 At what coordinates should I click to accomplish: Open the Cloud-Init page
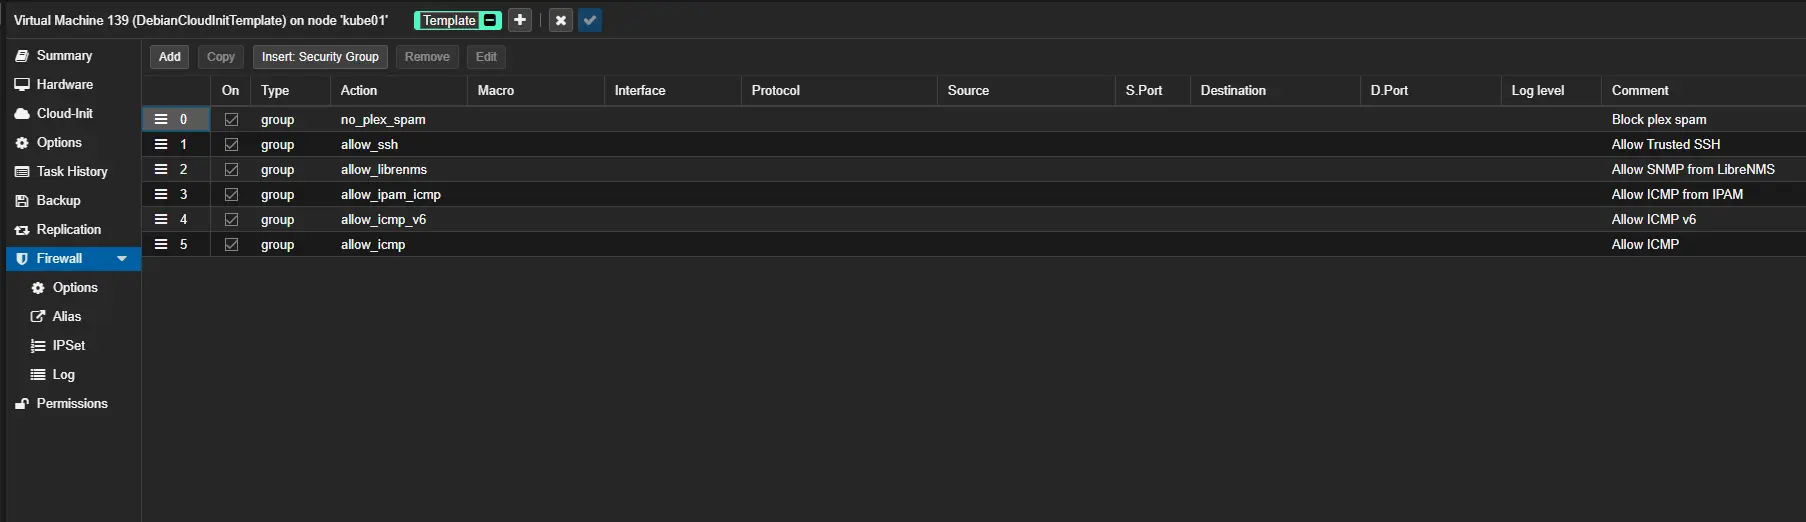point(64,113)
